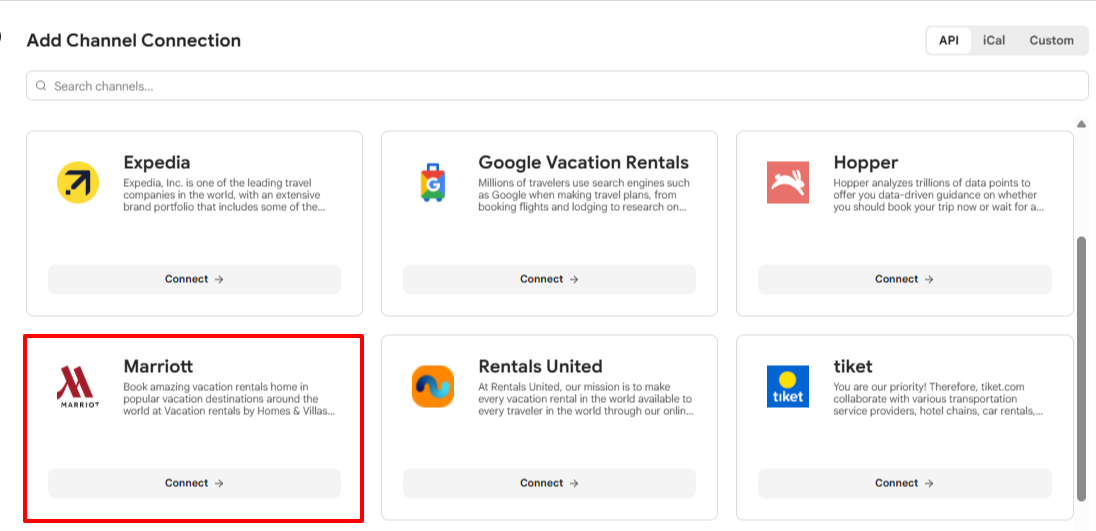Image resolution: width=1096 pixels, height=531 pixels.
Task: Switch to the Custom tab
Action: click(1051, 41)
